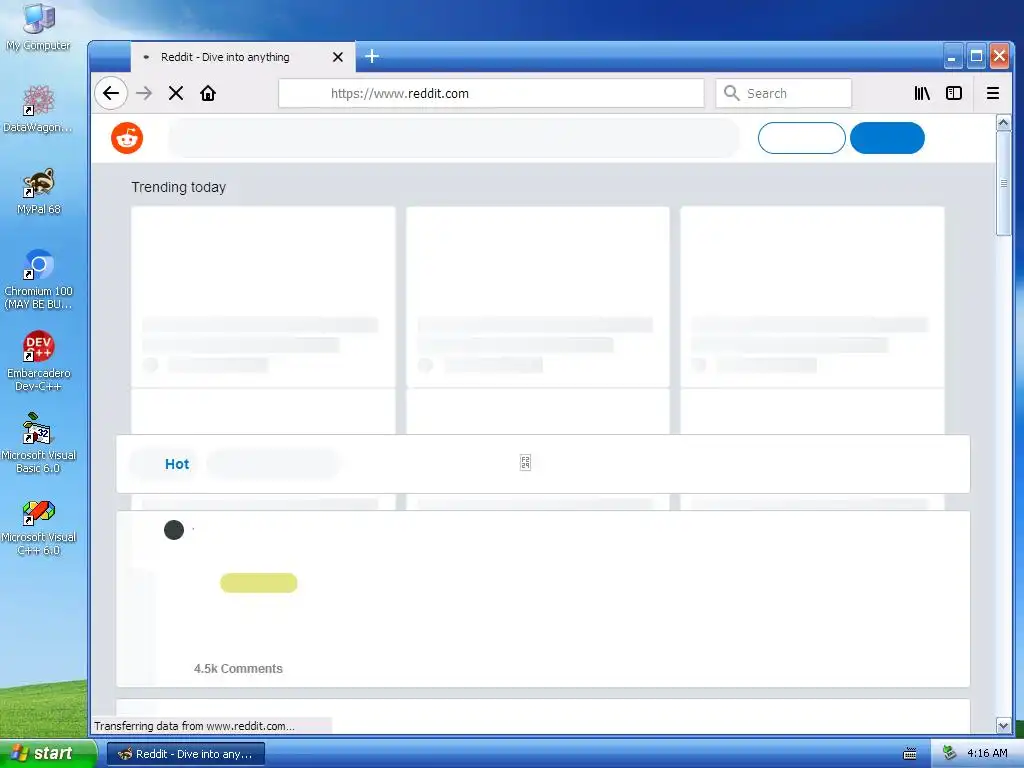
Task: Click the Reddit search bar placeholder
Action: click(454, 138)
